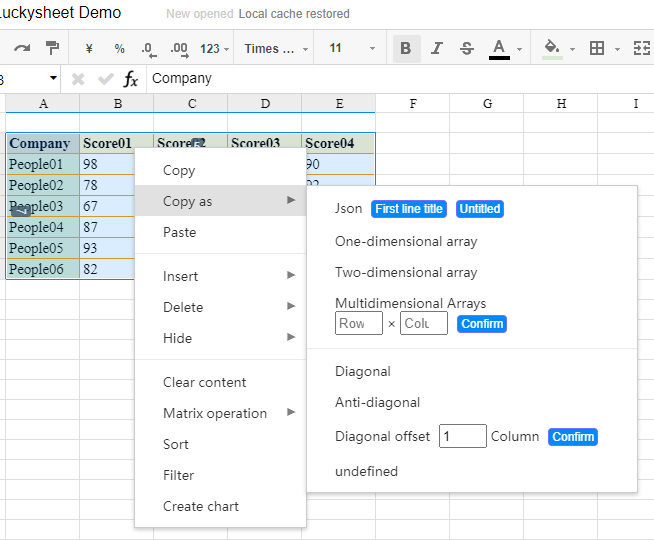
Task: Toggle strikethrough formatting
Action: (467, 48)
